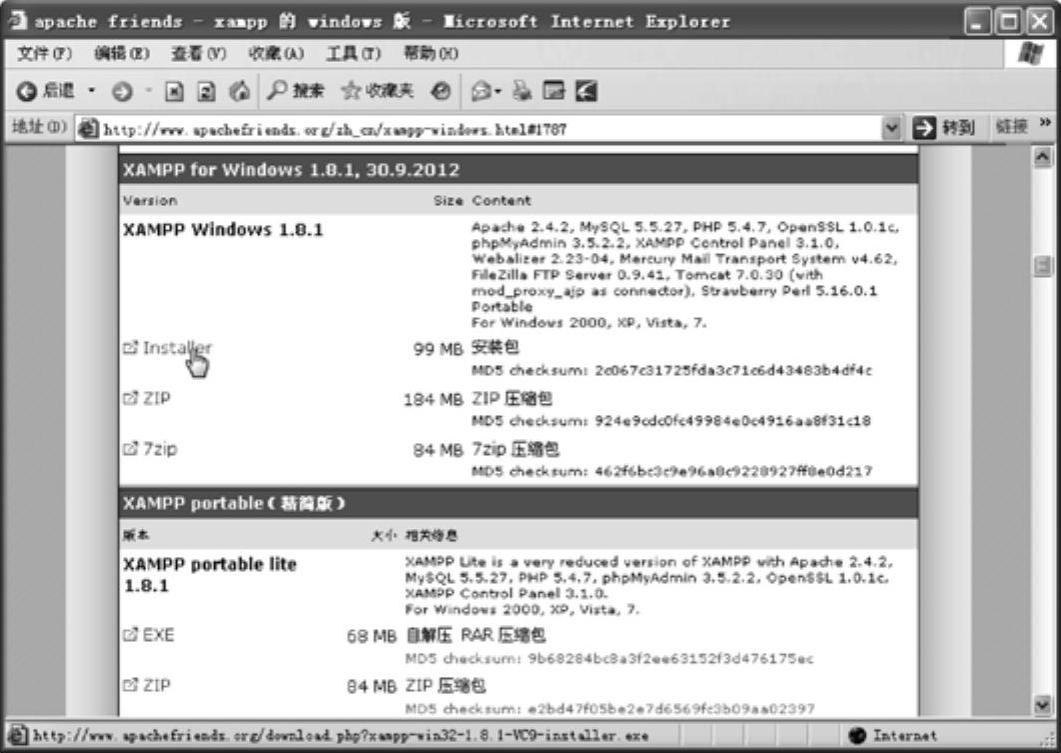
Task: Open the Back button history dropdown arrow
Action: pyautogui.click(x=92, y=91)
